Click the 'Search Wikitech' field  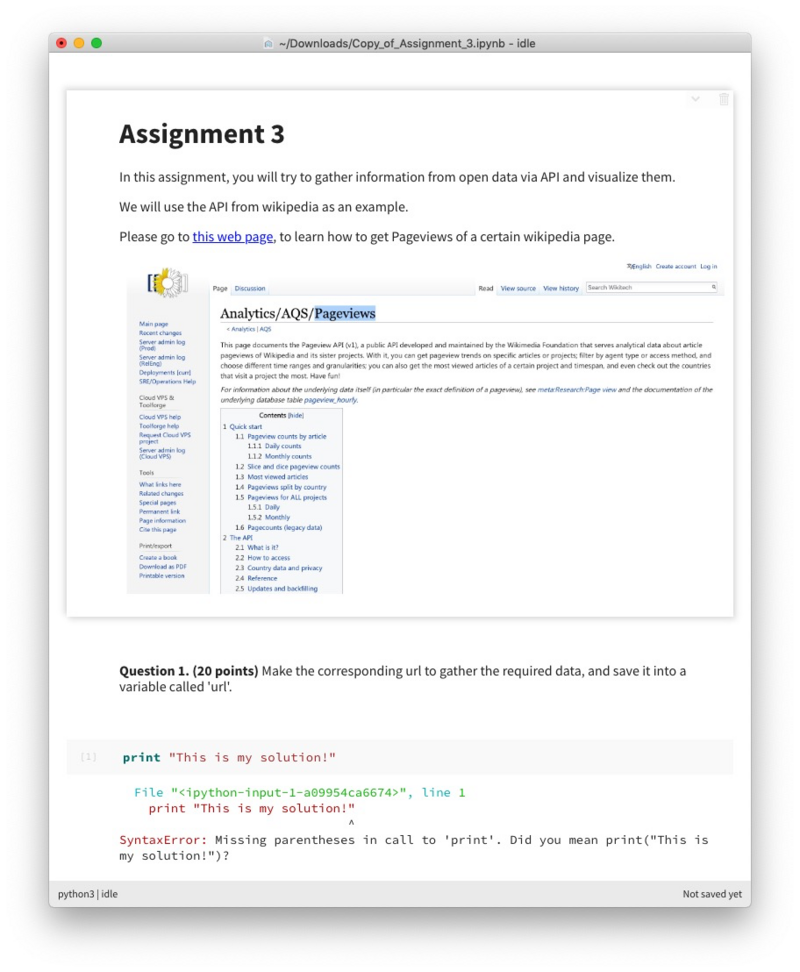(648, 288)
